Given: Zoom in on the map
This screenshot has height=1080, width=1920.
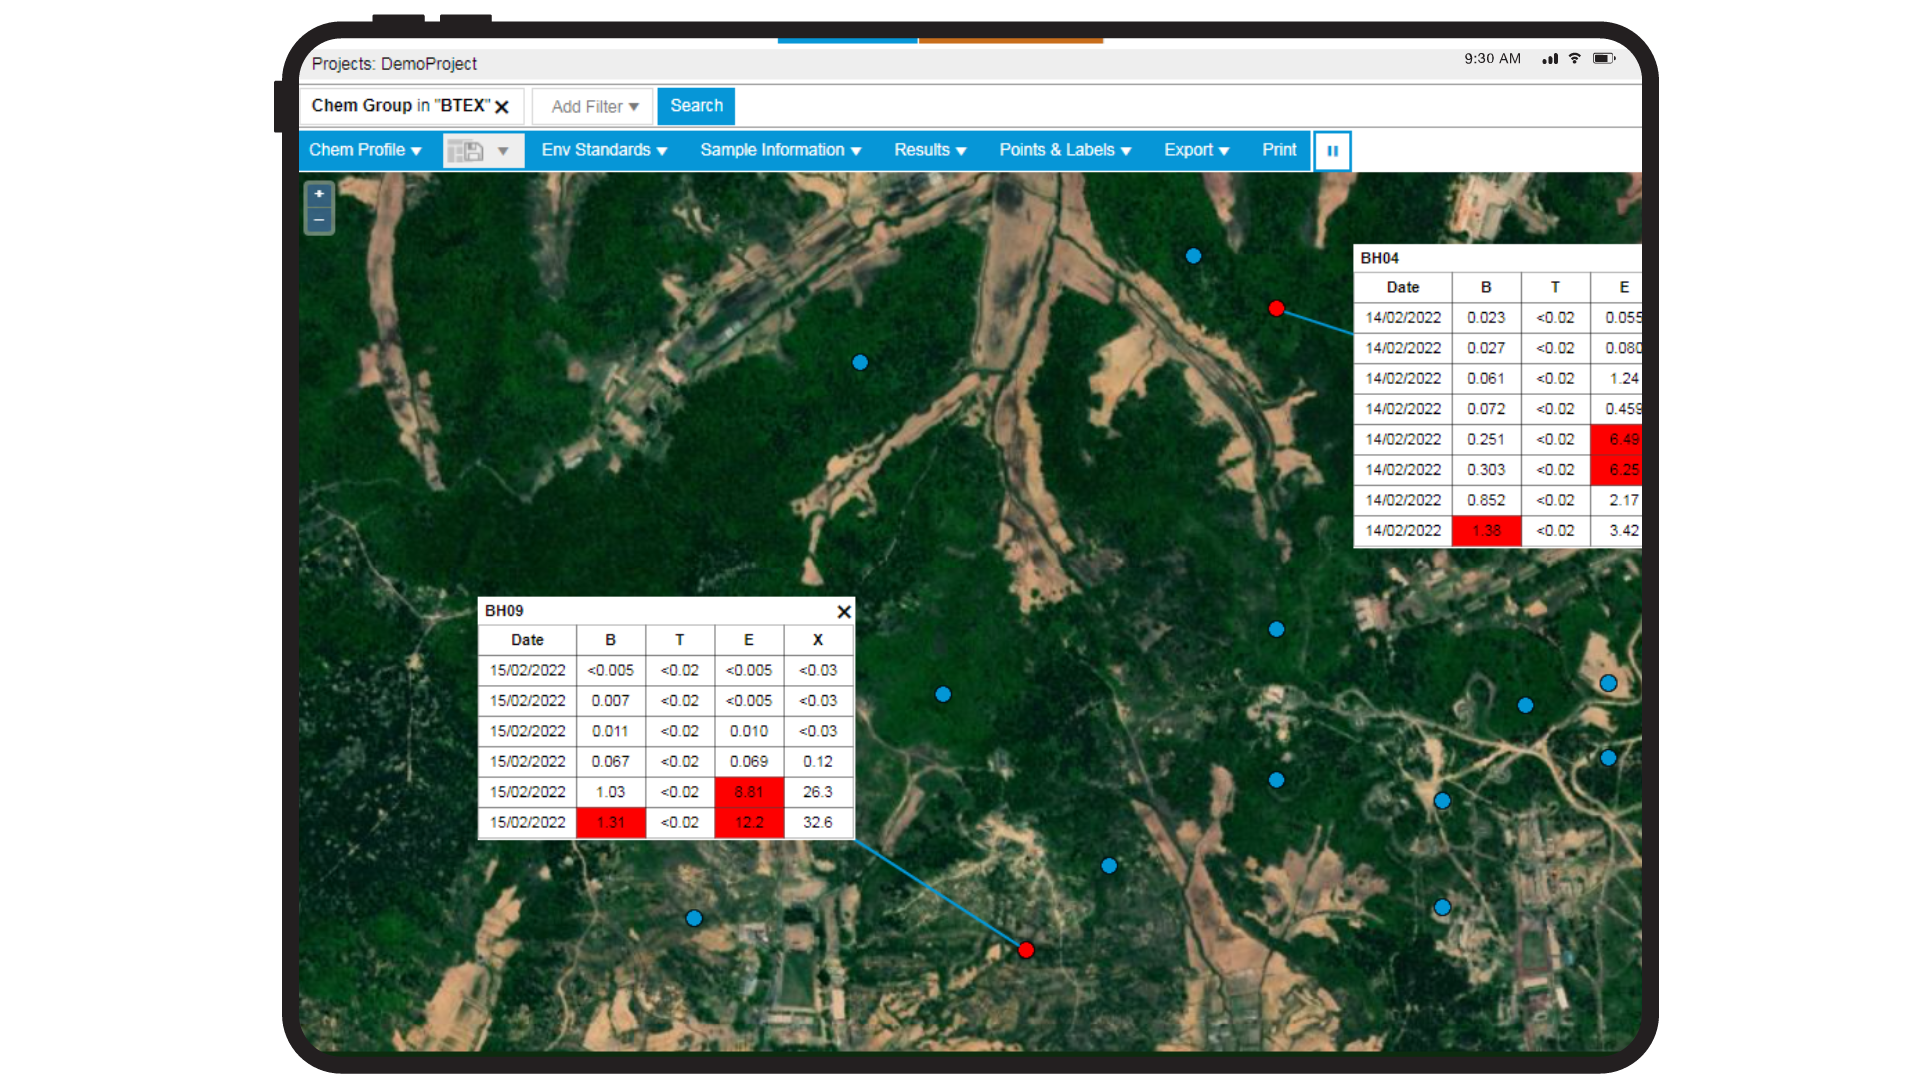Looking at the screenshot, I should [319, 194].
